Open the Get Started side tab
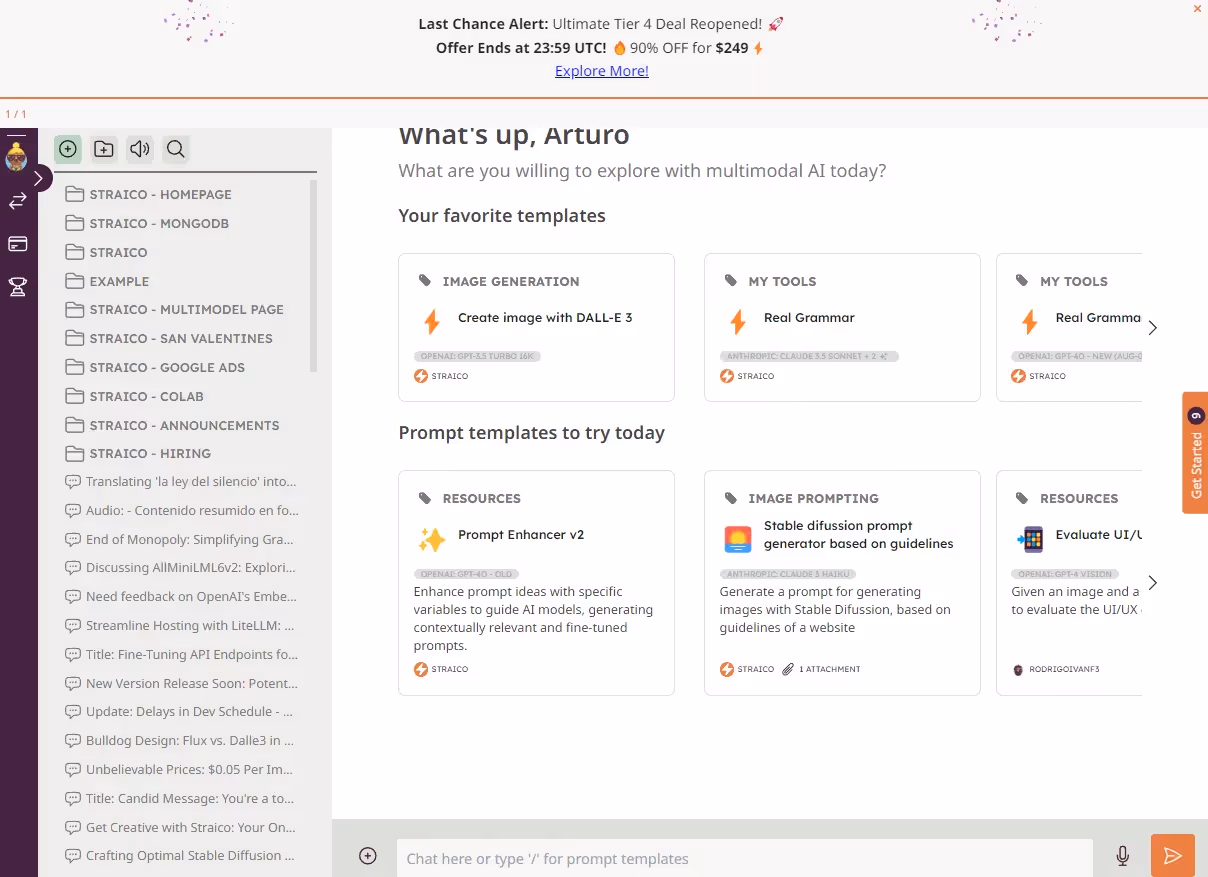This screenshot has width=1208, height=877. coord(1195,452)
